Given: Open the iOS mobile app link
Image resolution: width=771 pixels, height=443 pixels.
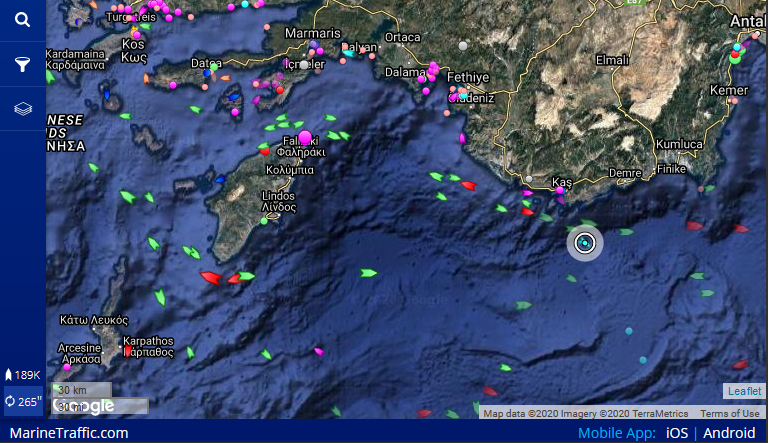Looking at the screenshot, I should [x=677, y=433].
